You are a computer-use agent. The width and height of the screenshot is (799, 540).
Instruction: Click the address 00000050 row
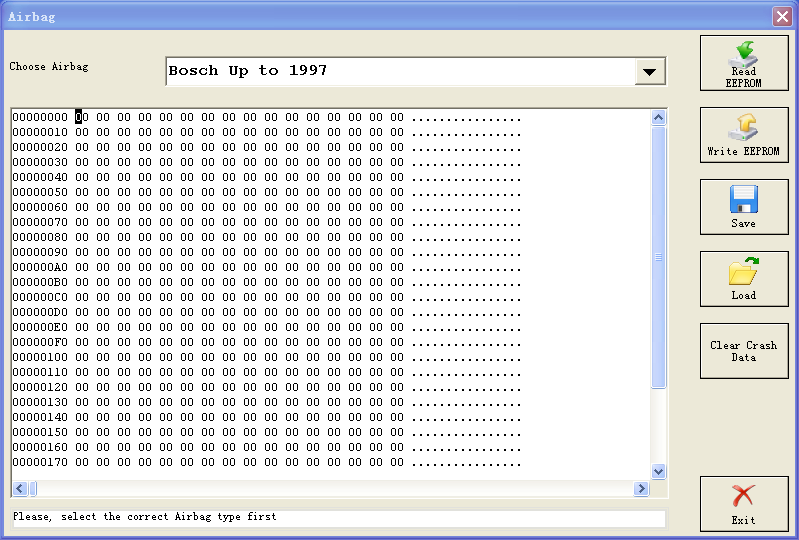pos(267,193)
